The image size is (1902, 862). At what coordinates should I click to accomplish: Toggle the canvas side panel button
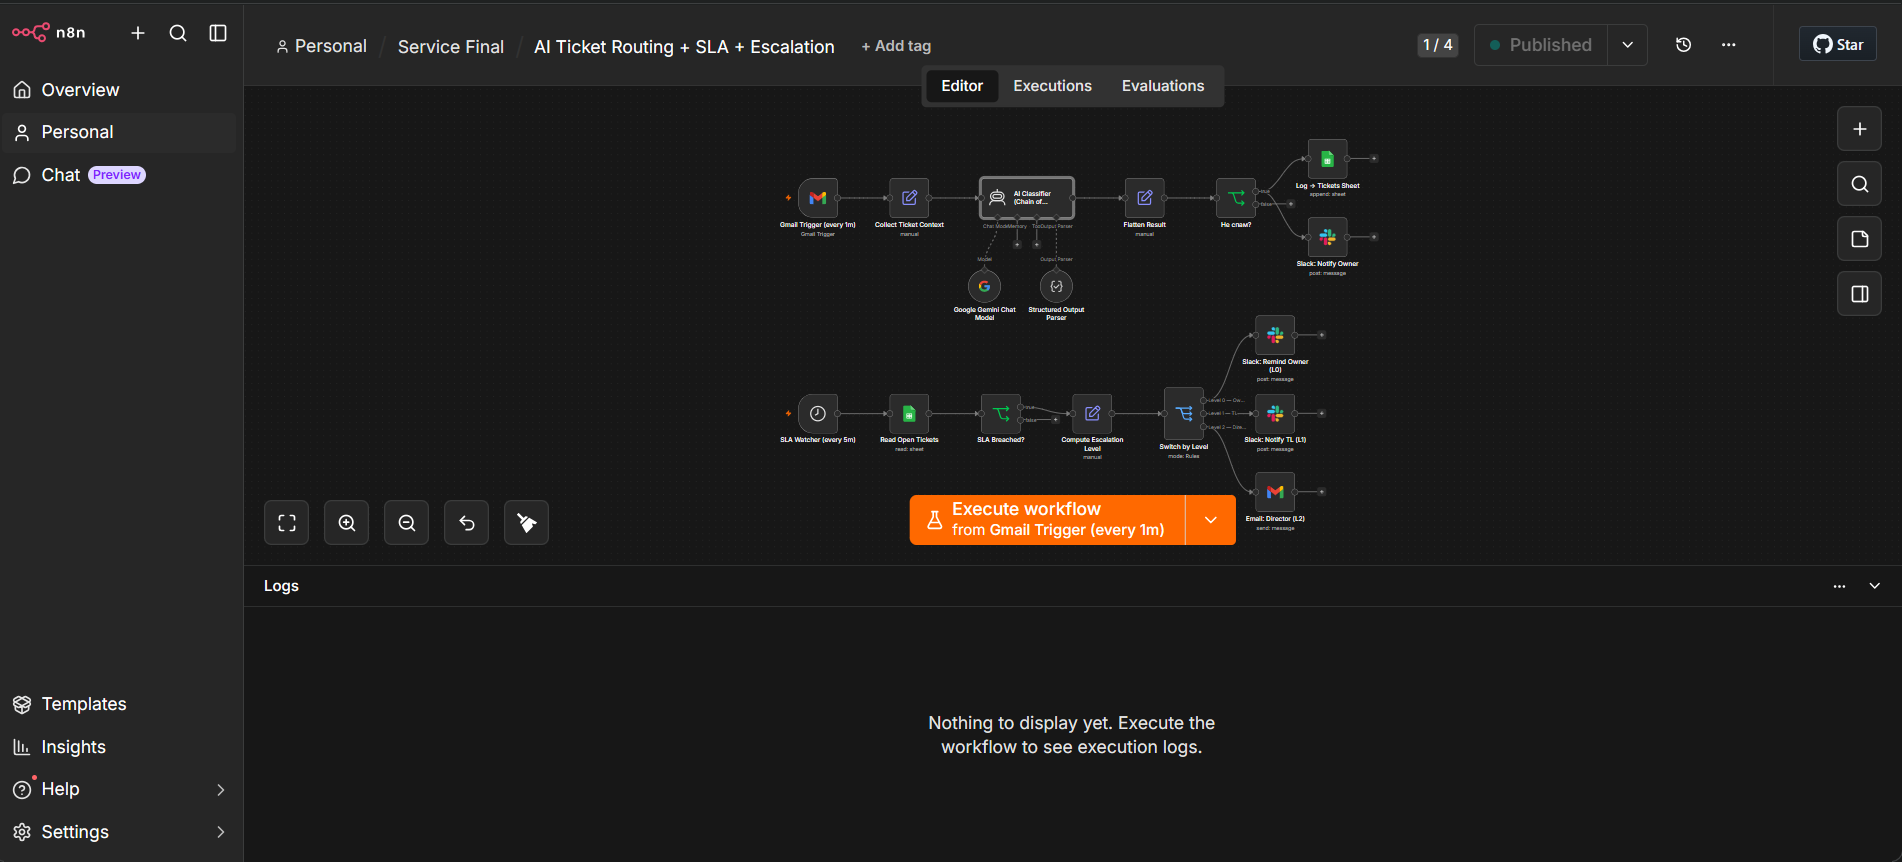[x=1859, y=294]
